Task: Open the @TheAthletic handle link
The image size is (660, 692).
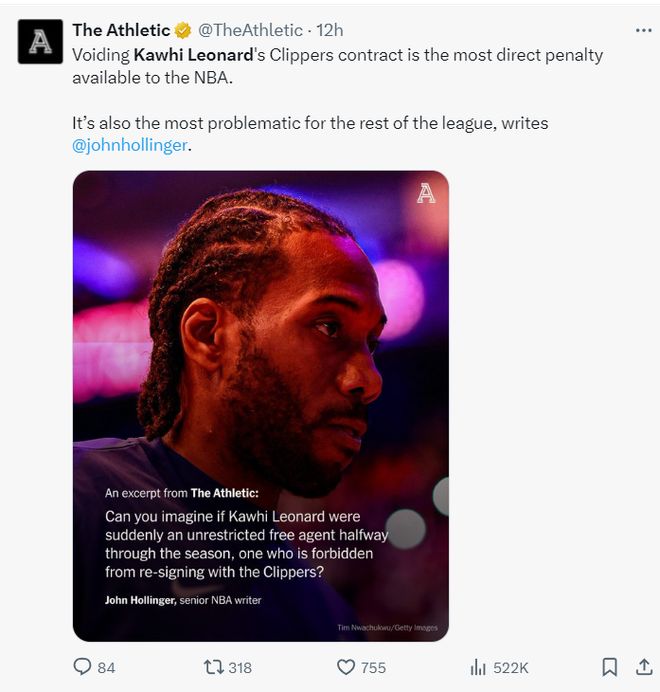Action: tap(249, 31)
